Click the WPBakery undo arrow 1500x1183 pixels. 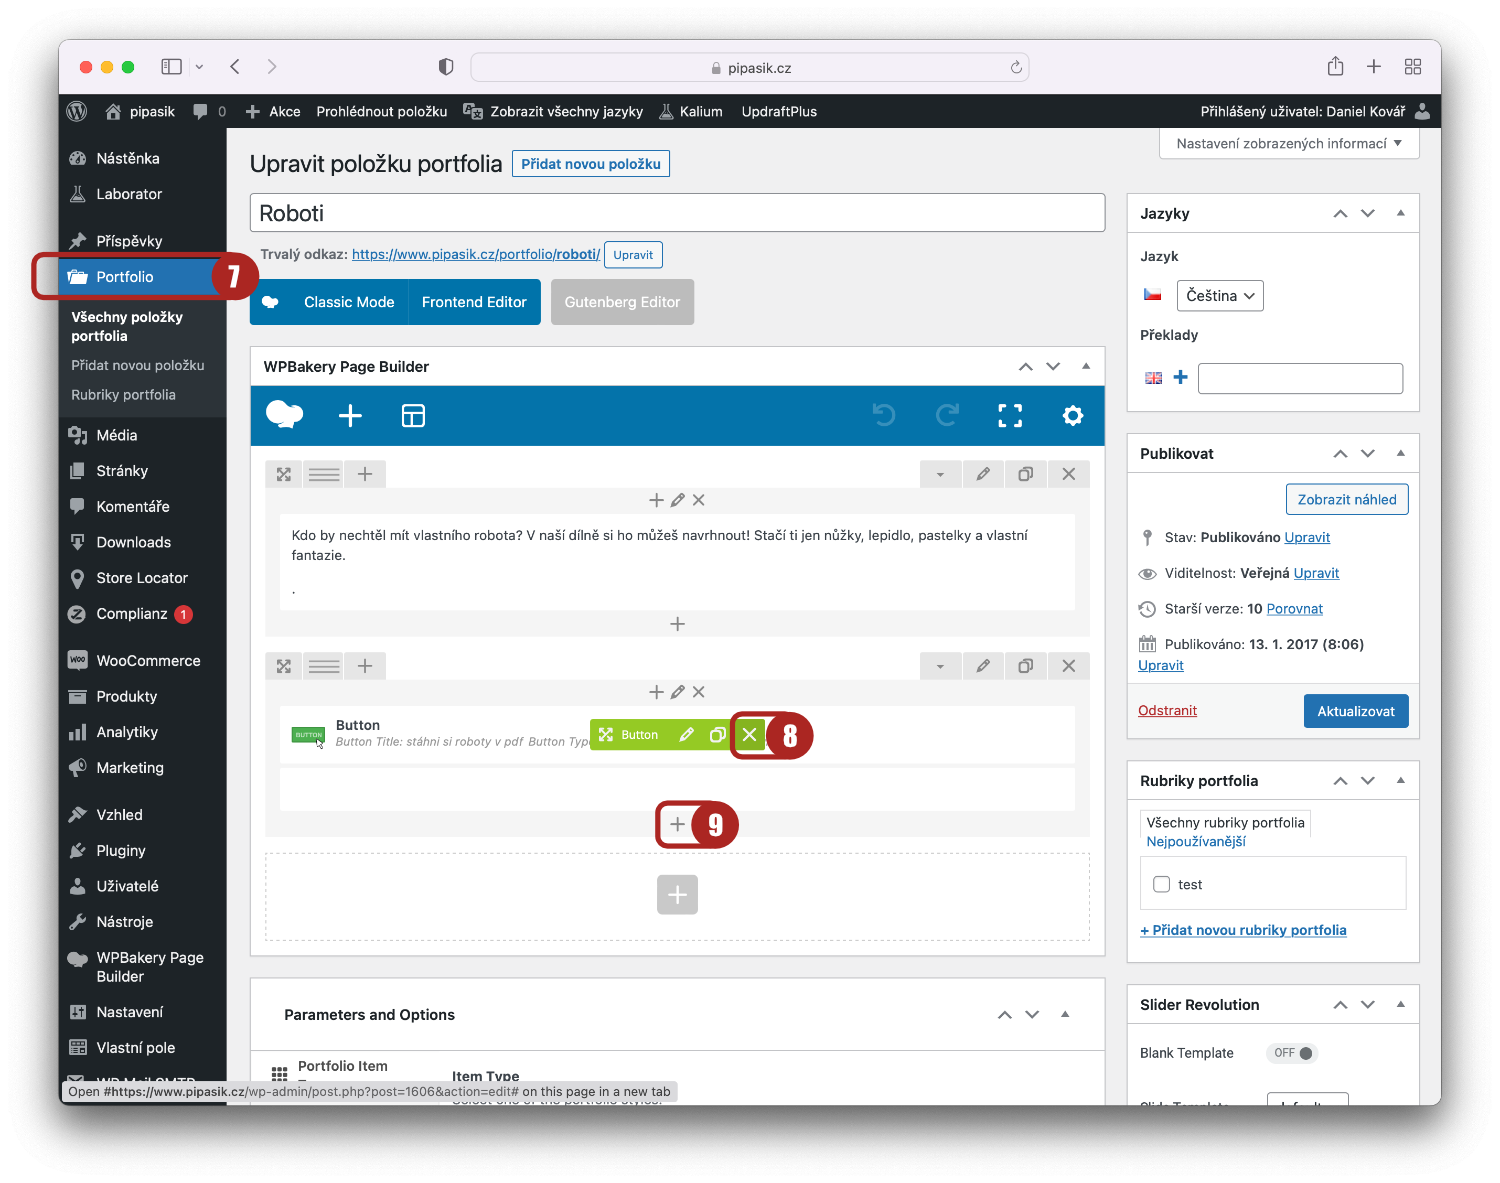coord(884,416)
